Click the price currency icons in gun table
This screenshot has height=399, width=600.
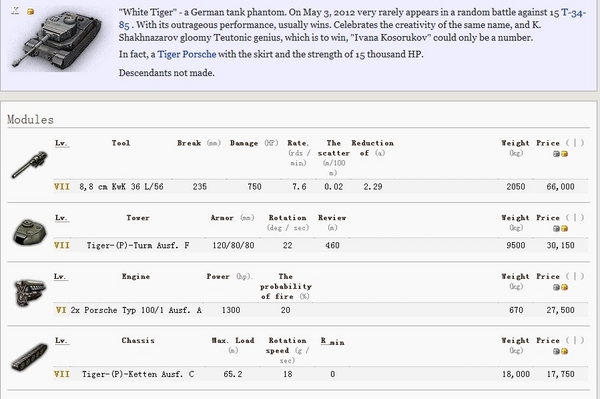(560, 154)
